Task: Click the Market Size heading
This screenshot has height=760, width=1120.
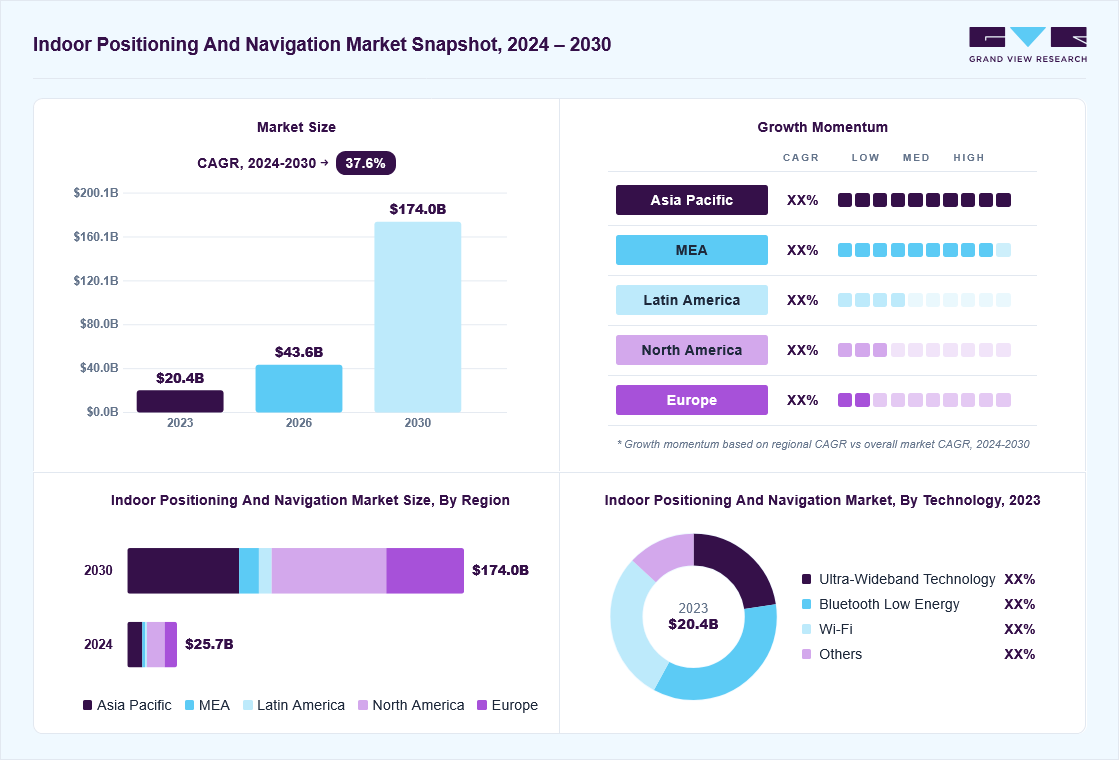Action: [x=296, y=127]
